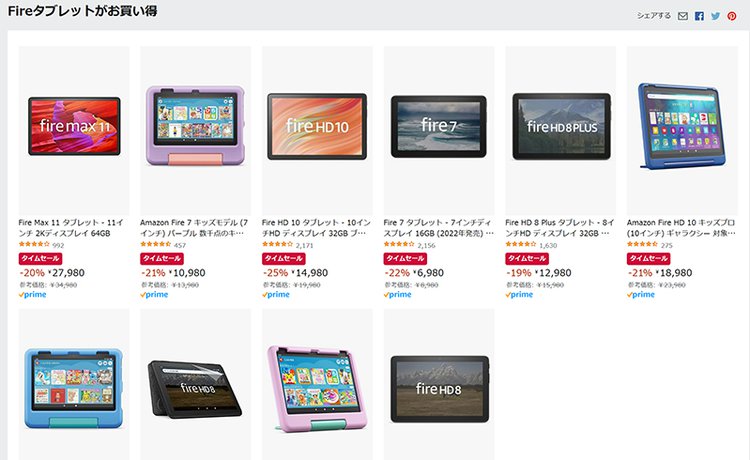Click the Twitter share icon
This screenshot has height=460, width=750.
click(715, 16)
